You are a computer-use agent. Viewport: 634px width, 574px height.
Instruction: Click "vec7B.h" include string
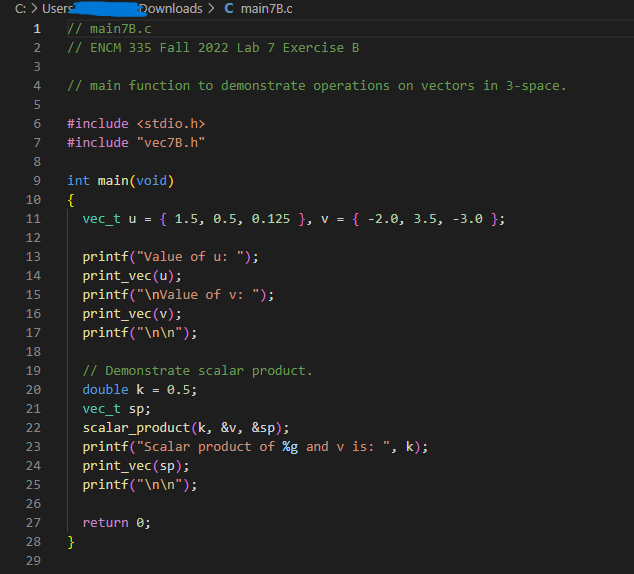(171, 142)
